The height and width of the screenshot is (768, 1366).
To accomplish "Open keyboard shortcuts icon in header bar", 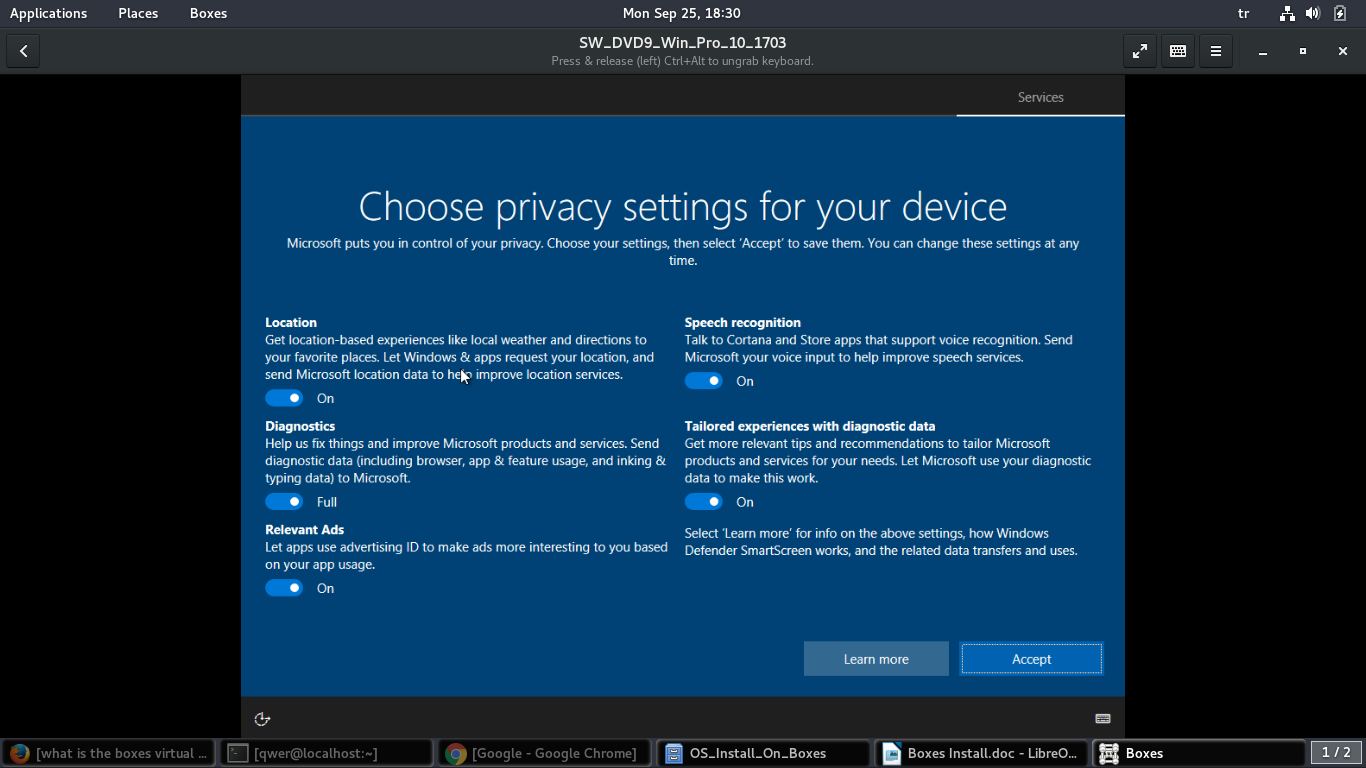I will pyautogui.click(x=1178, y=51).
